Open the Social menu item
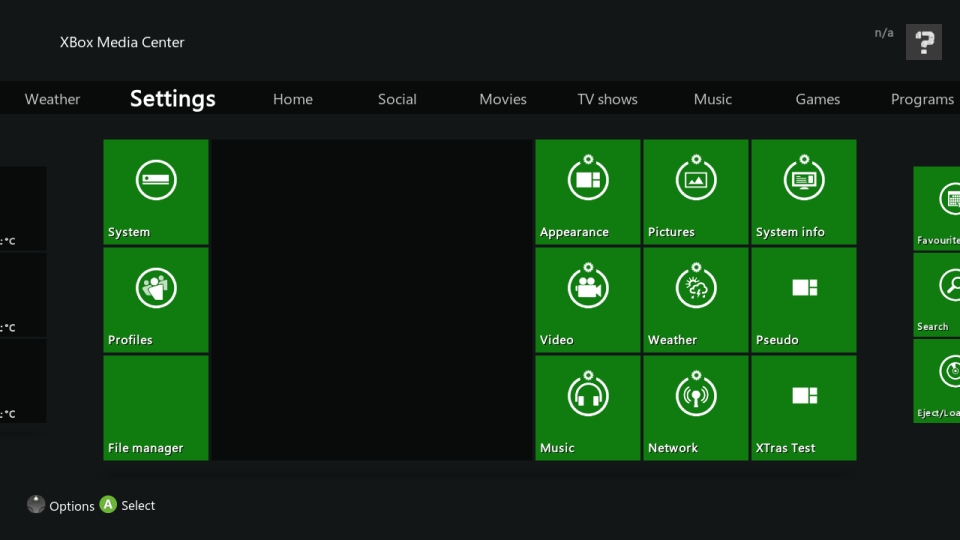960x540 pixels. [x=397, y=99]
